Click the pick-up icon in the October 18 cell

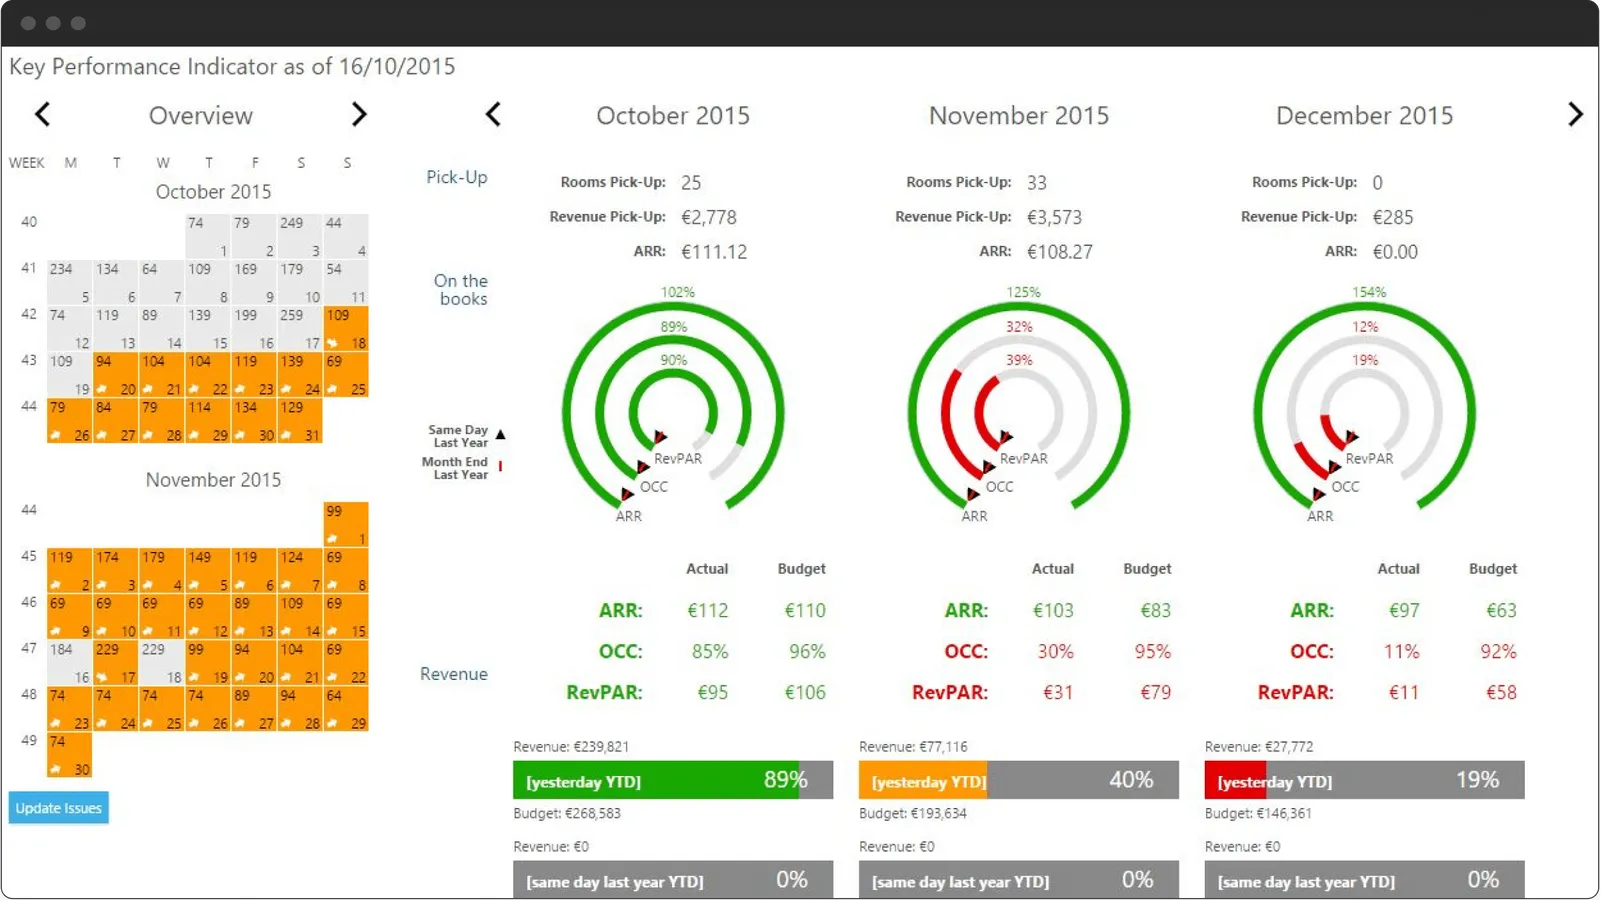point(334,343)
